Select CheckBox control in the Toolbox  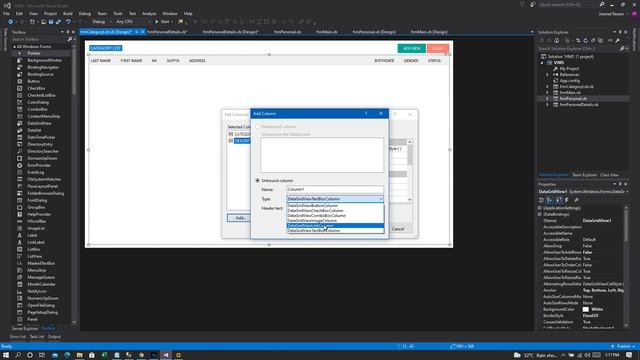36,88
